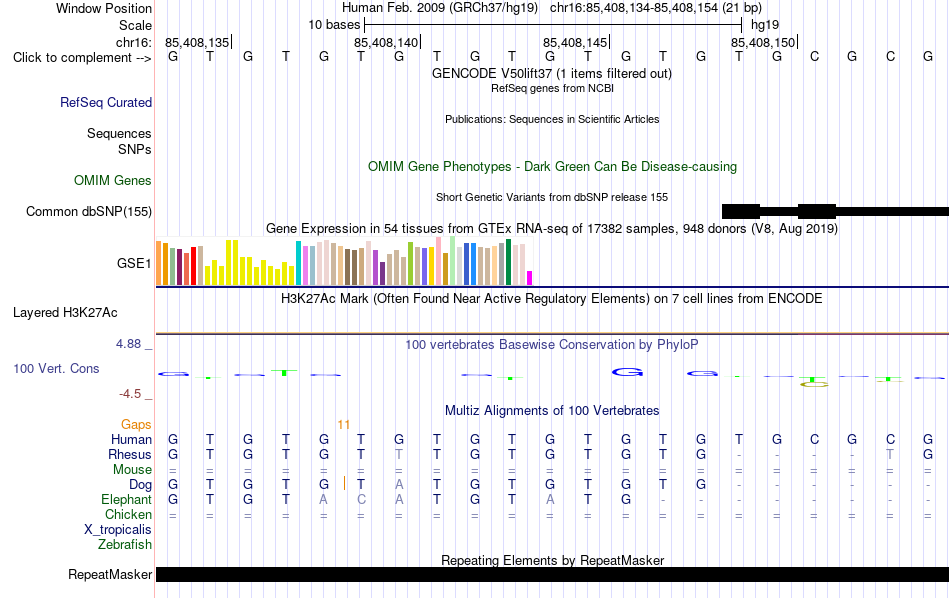Select the RepeatMasker track label
Image resolution: width=950 pixels, height=598 pixels.
click(x=110, y=574)
